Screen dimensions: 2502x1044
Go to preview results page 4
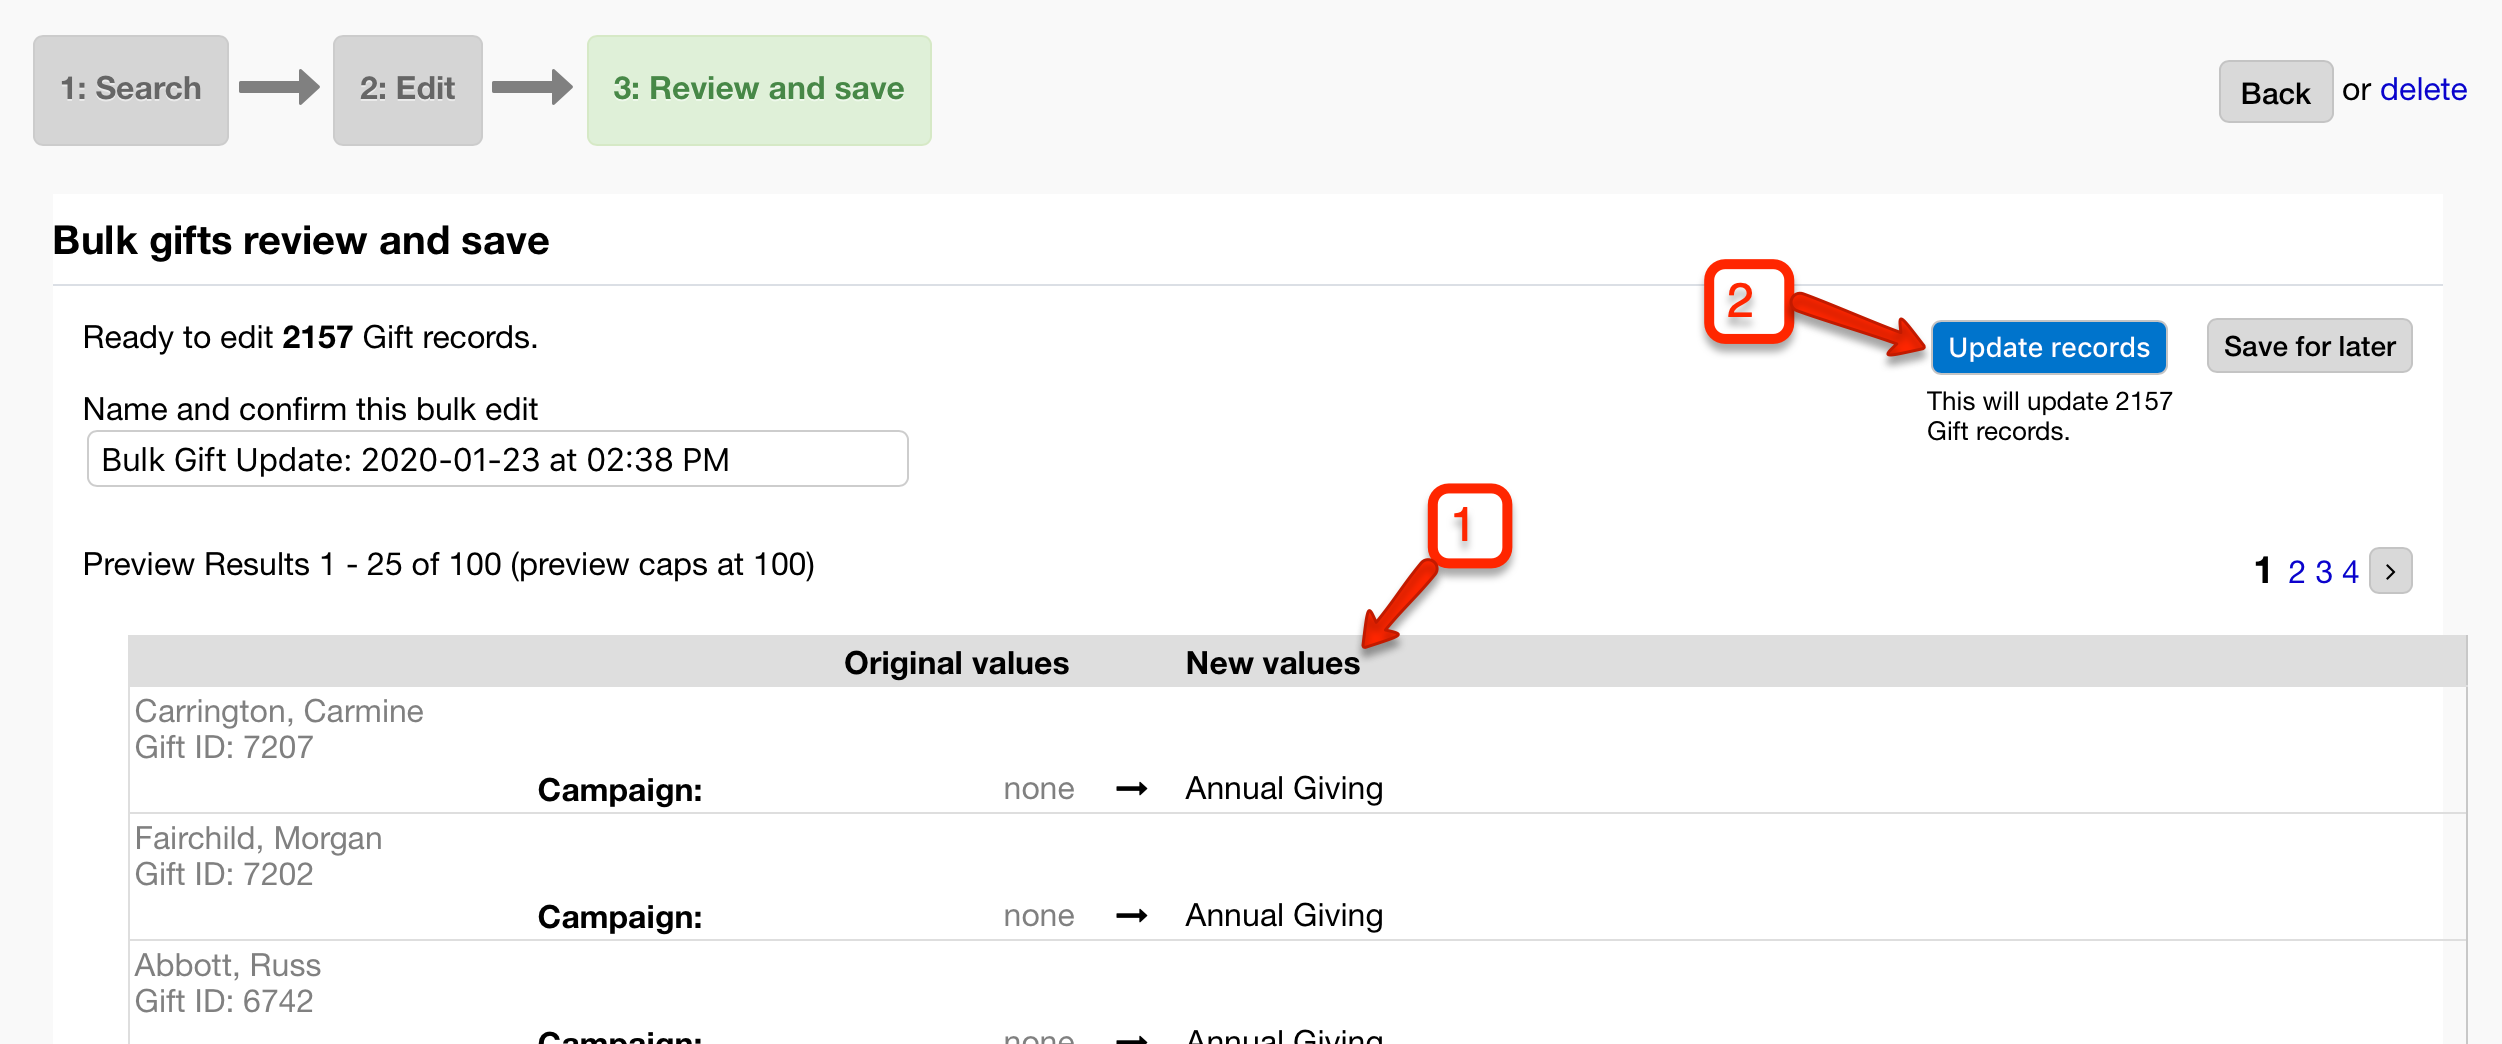(2350, 572)
